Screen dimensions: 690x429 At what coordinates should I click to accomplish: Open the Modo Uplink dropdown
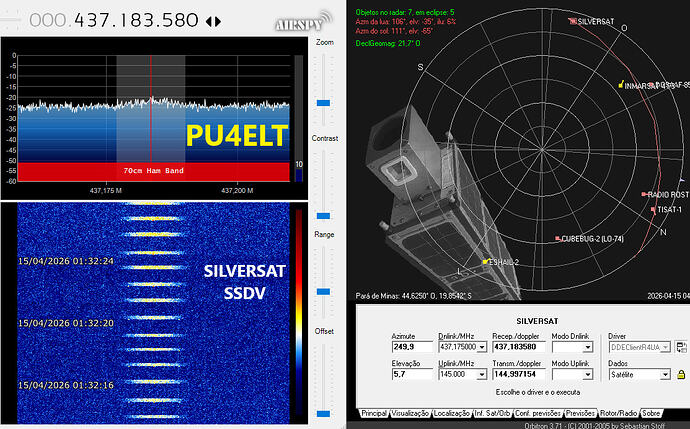click(x=587, y=374)
